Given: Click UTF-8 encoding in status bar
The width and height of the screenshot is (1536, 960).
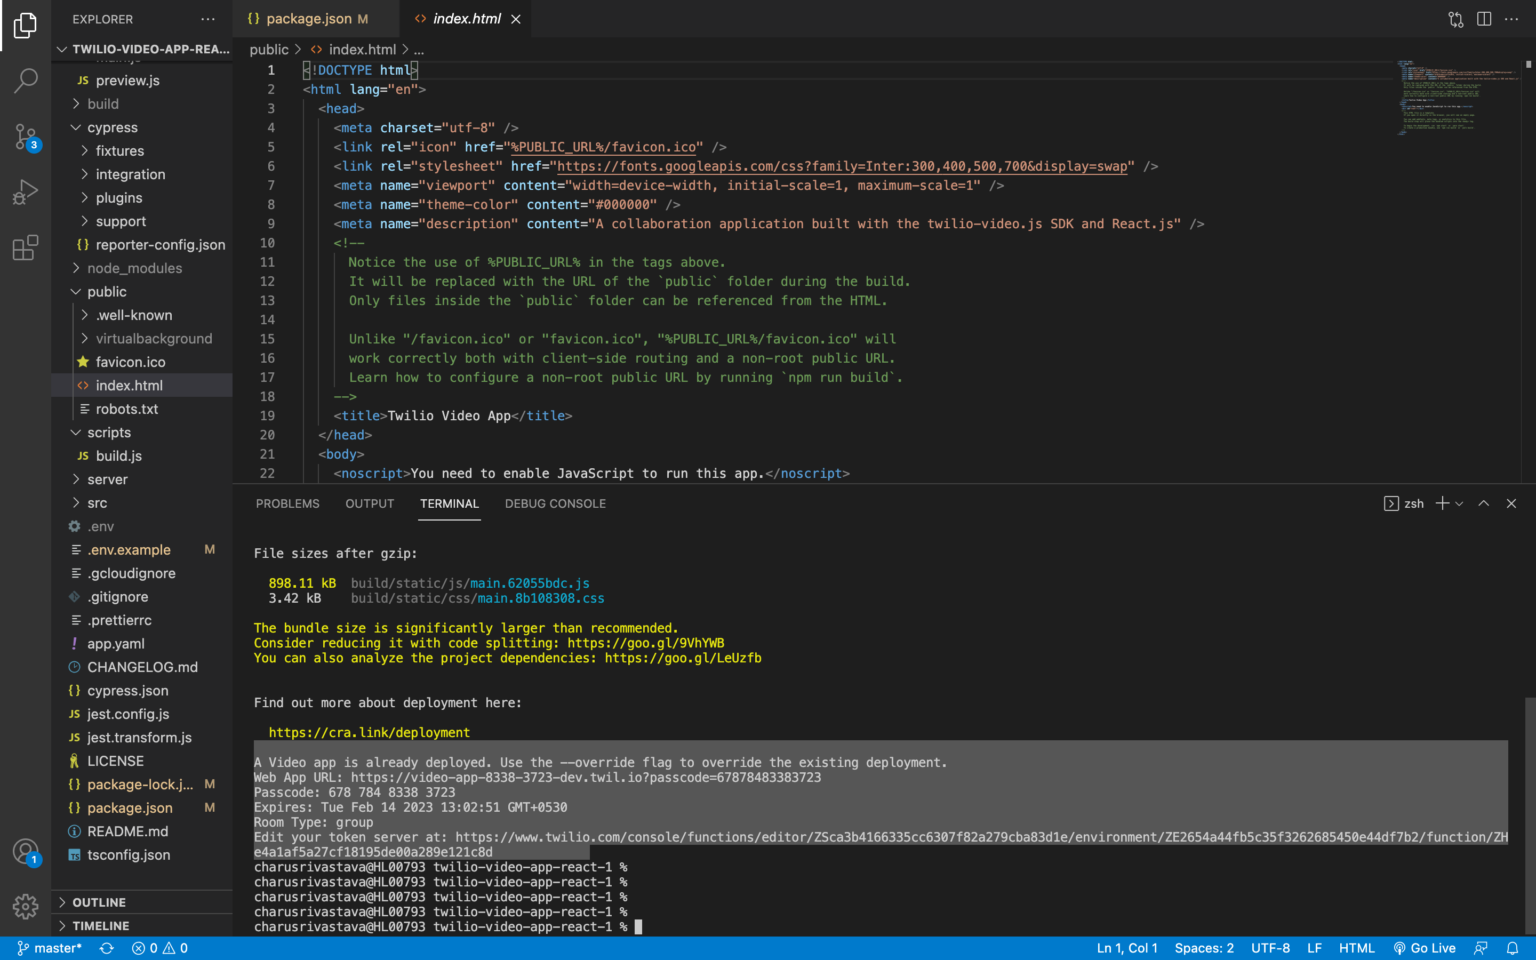Looking at the screenshot, I should click(1270, 947).
